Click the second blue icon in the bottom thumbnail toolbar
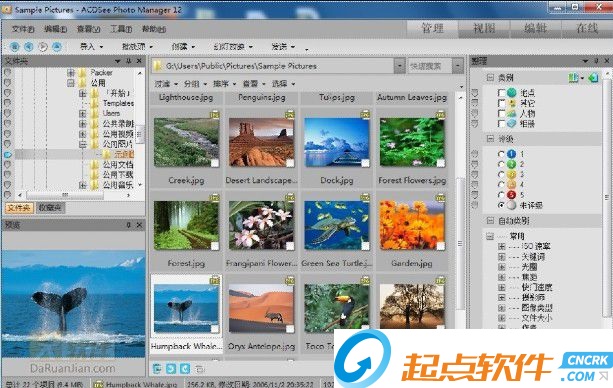613x388 pixels. (x=171, y=368)
